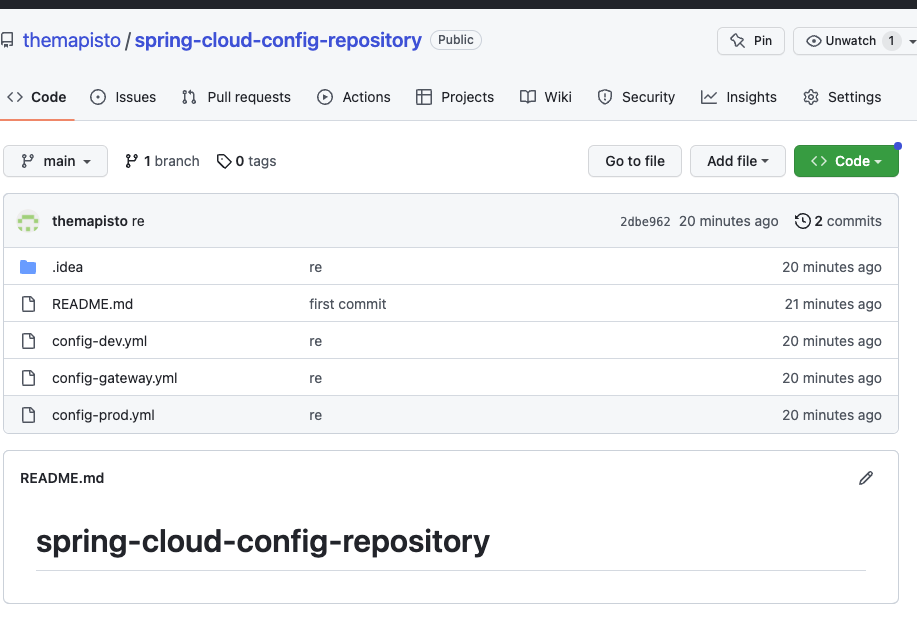Click the file icon next to config-dev.yml
Screen dimensions: 917x621
[x=28, y=341]
